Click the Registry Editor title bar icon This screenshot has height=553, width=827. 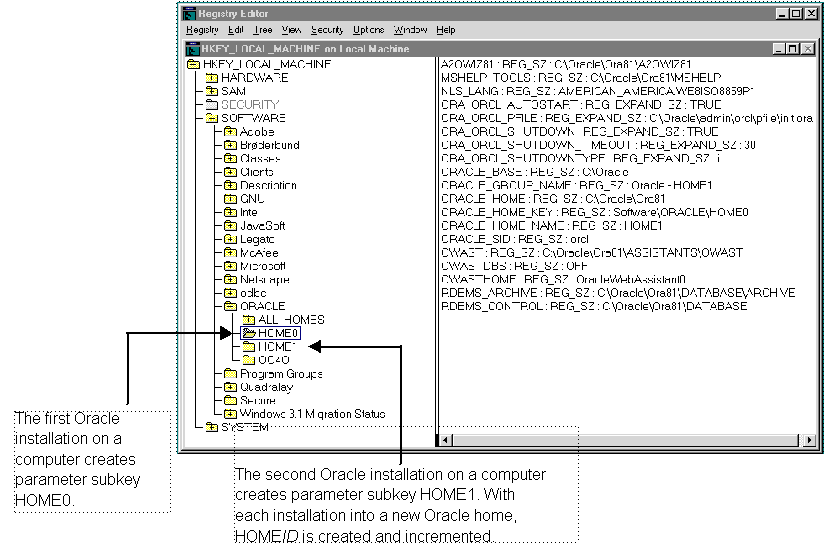pos(189,14)
